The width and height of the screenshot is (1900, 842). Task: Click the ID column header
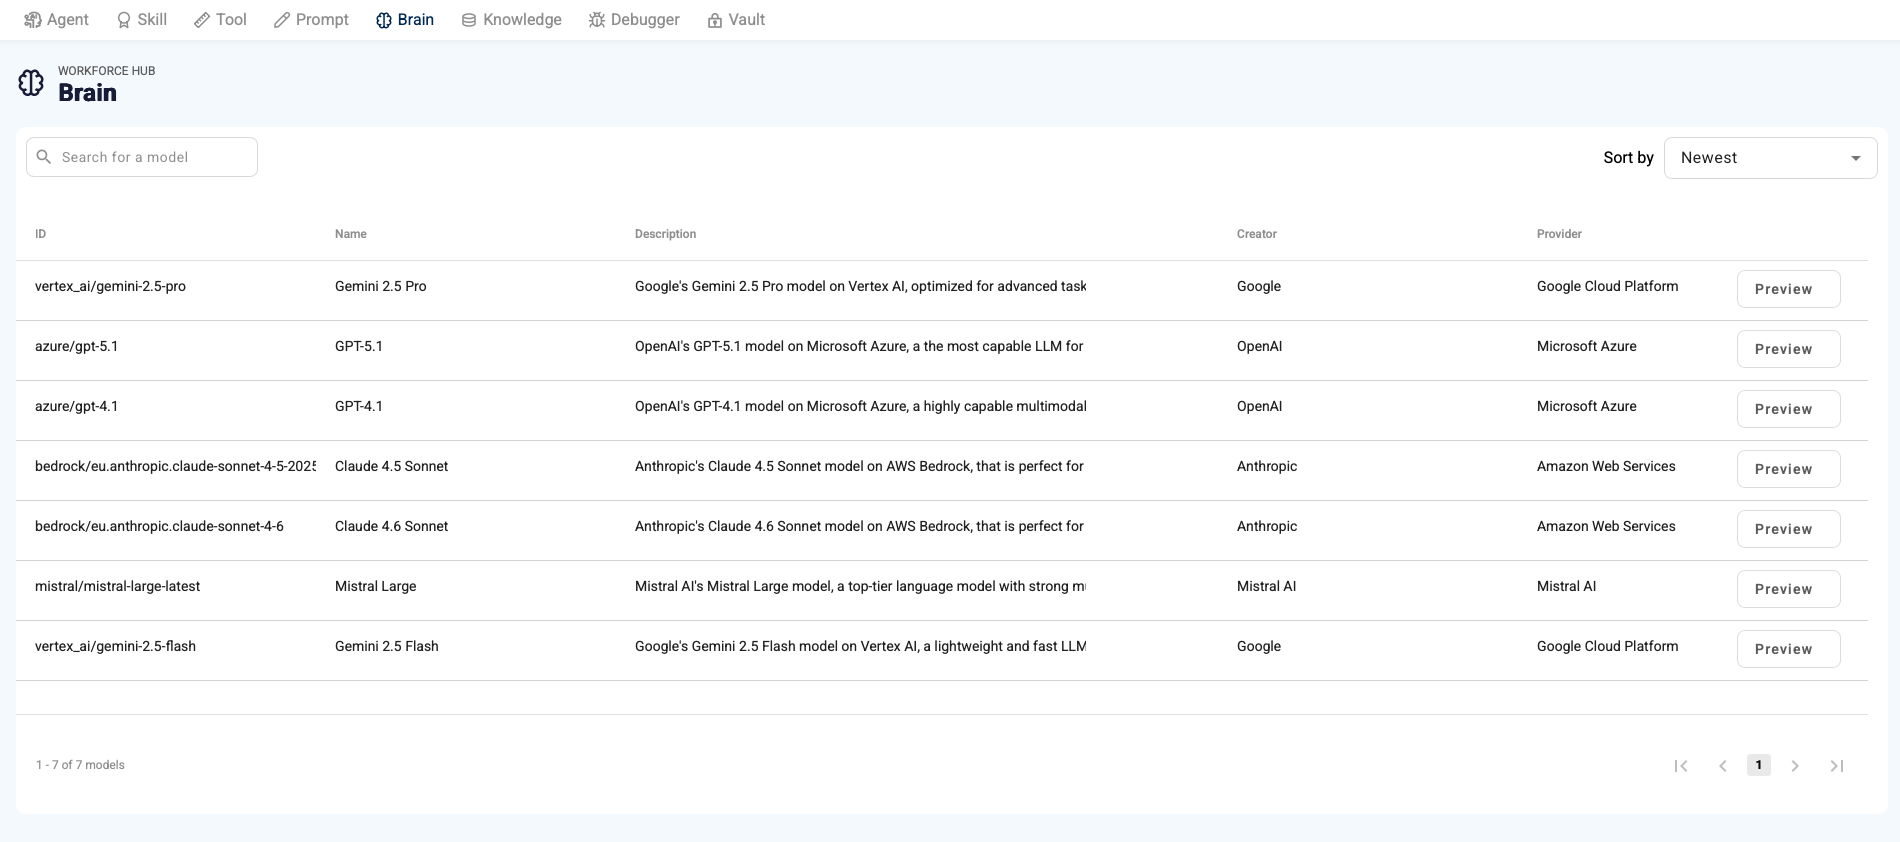click(41, 234)
